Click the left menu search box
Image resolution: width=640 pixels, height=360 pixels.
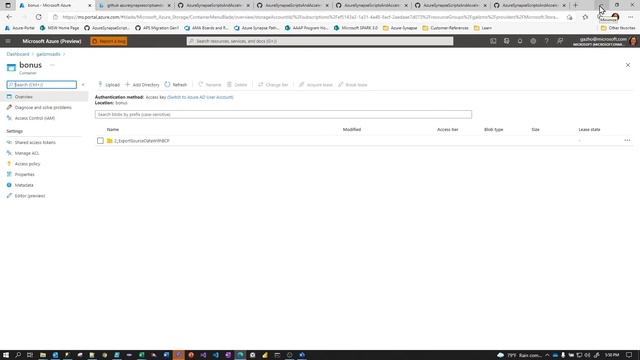pos(42,84)
